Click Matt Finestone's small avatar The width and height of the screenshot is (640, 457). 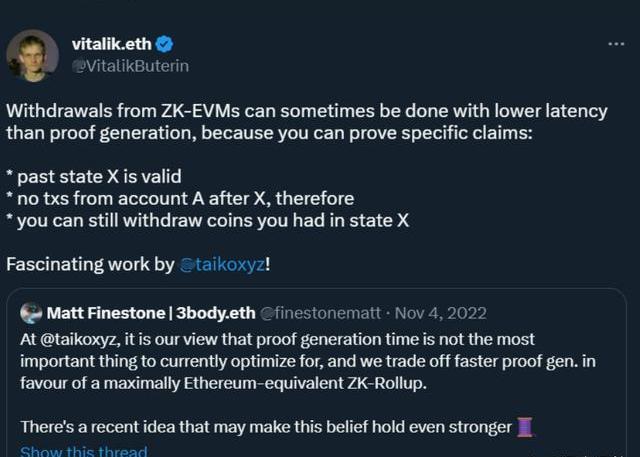click(x=31, y=313)
